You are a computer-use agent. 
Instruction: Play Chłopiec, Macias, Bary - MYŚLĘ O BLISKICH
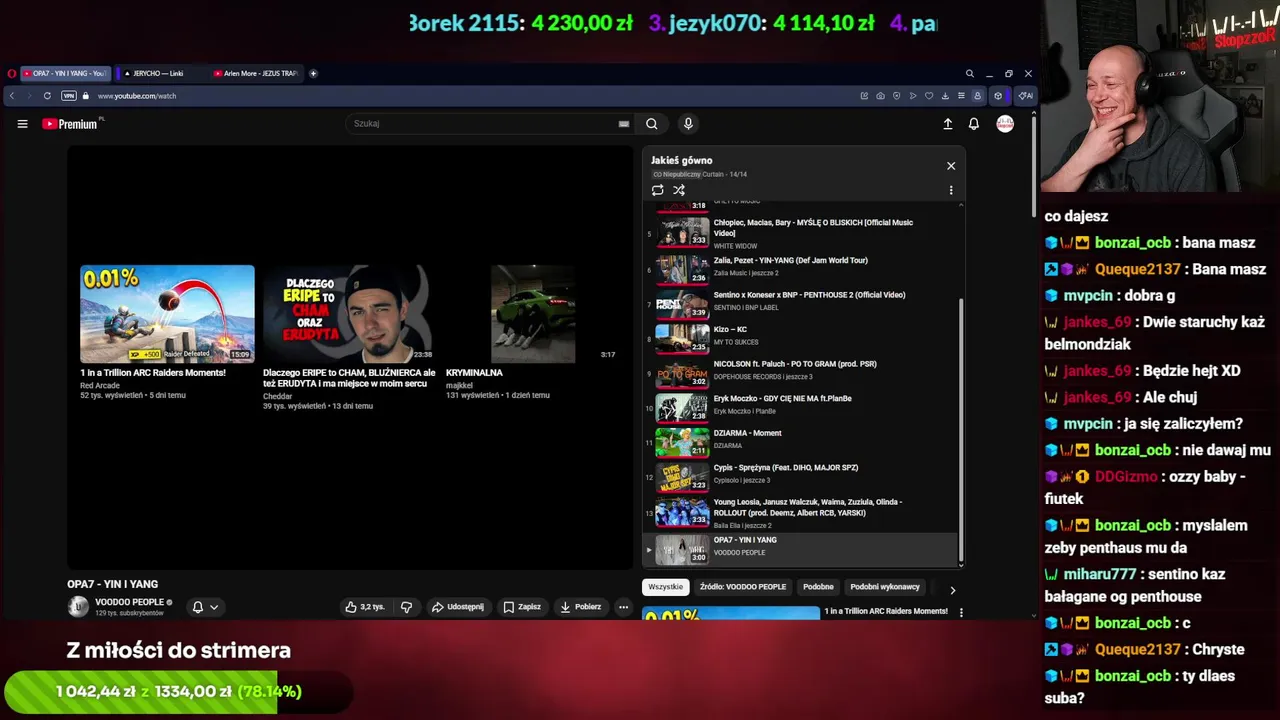800,233
